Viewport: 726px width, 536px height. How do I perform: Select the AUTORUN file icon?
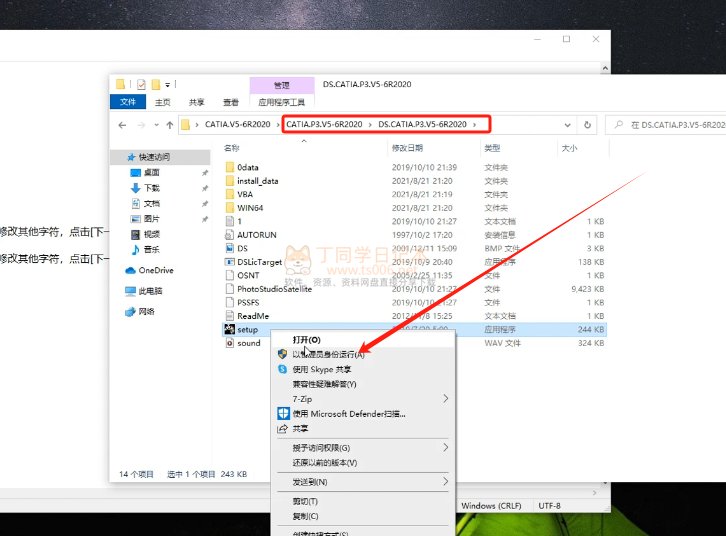[x=230, y=235]
